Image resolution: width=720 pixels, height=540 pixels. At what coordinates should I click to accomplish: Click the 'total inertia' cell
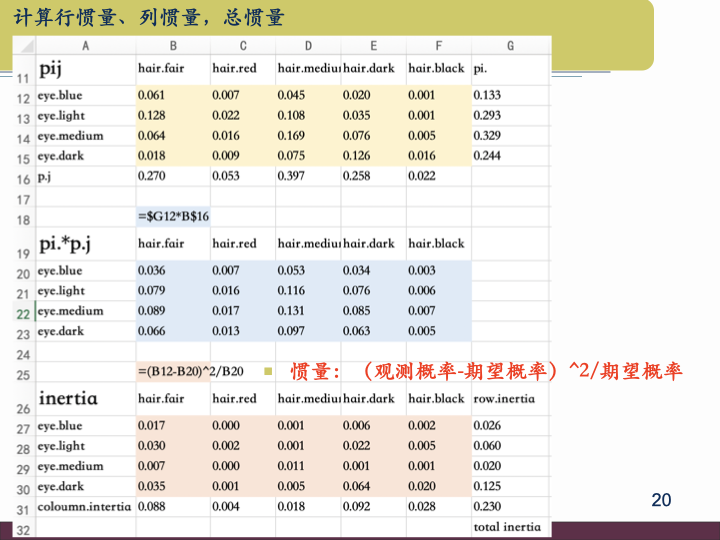click(509, 526)
